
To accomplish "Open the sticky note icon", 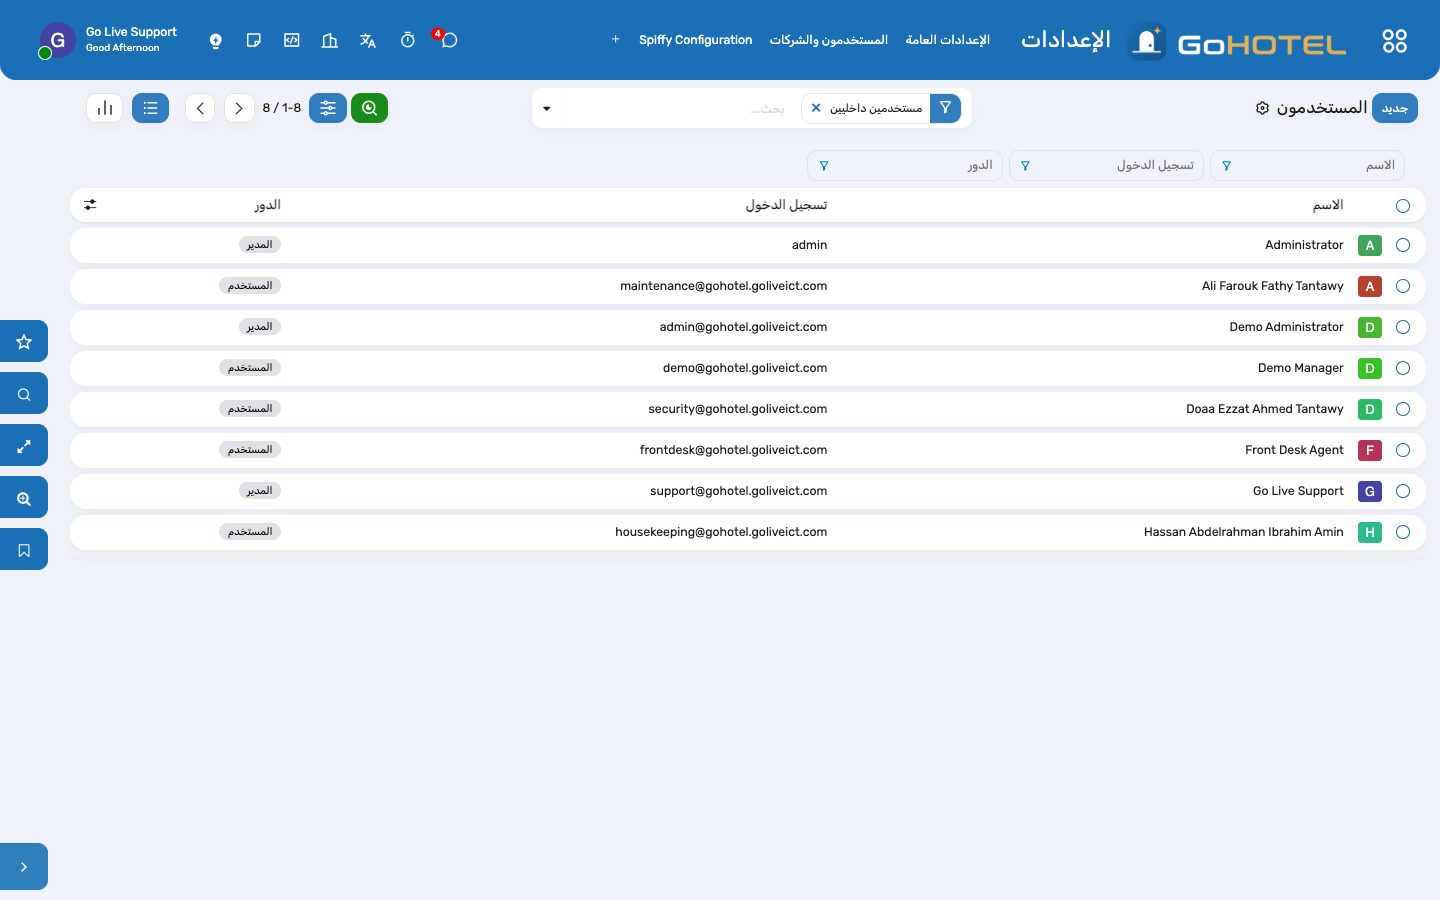I will click(253, 40).
